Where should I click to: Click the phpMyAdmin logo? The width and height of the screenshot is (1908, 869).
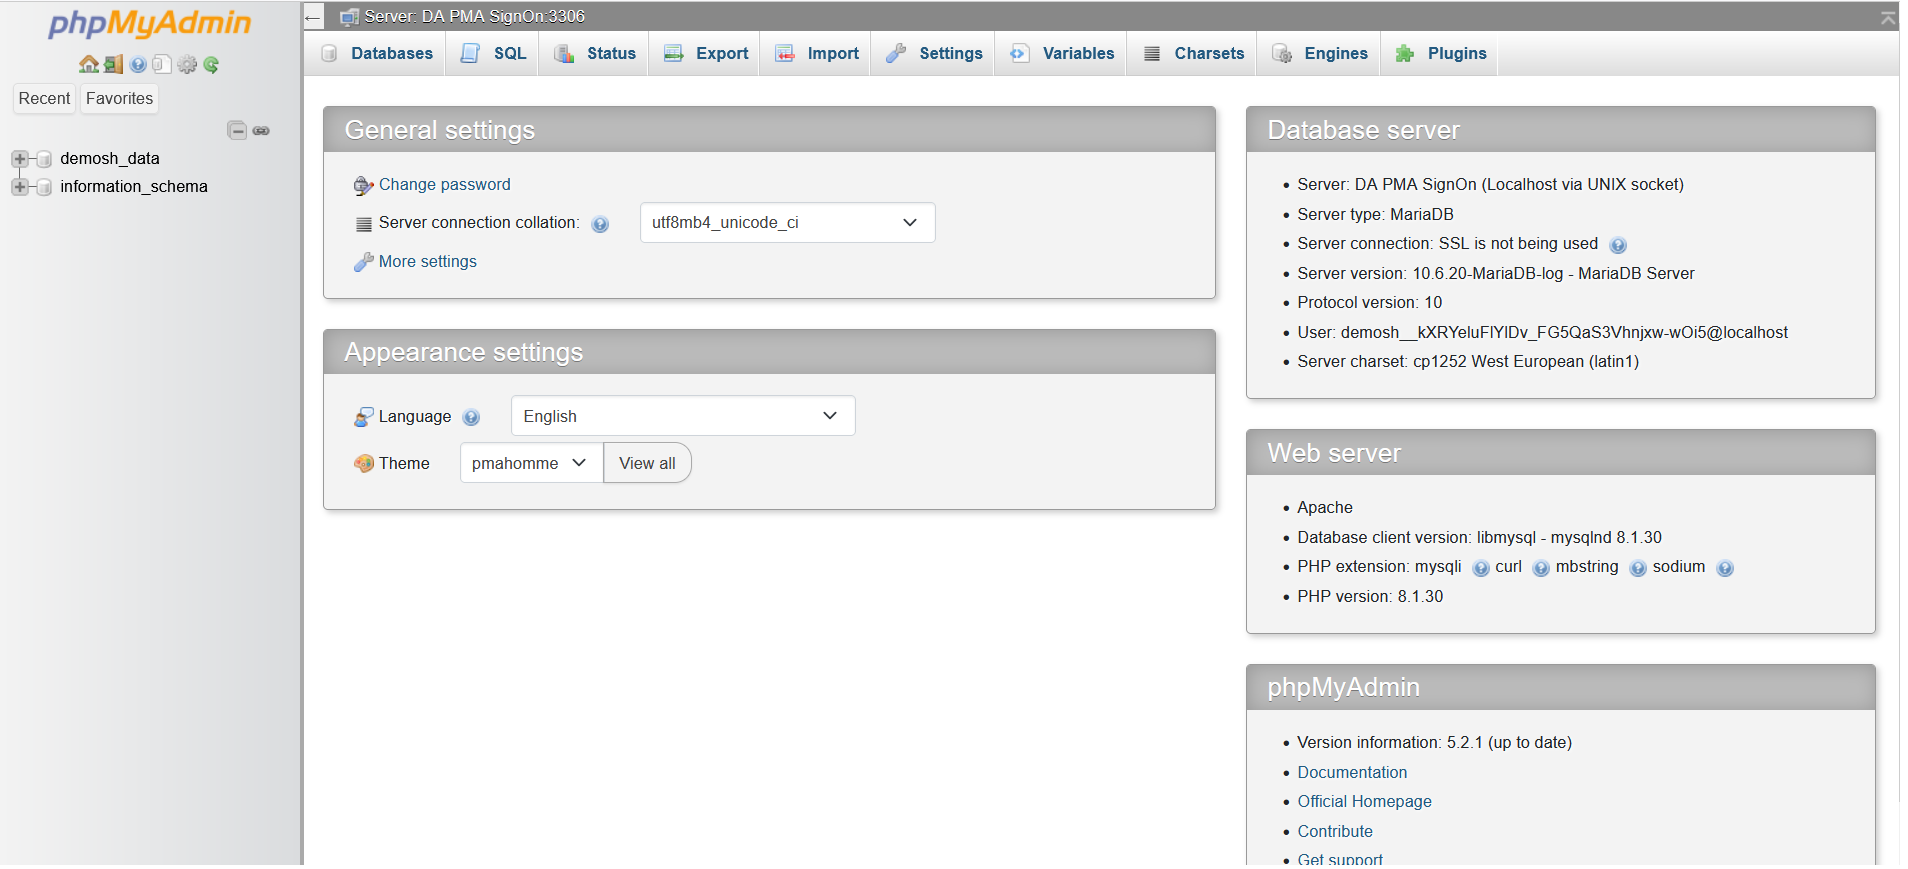(x=150, y=23)
